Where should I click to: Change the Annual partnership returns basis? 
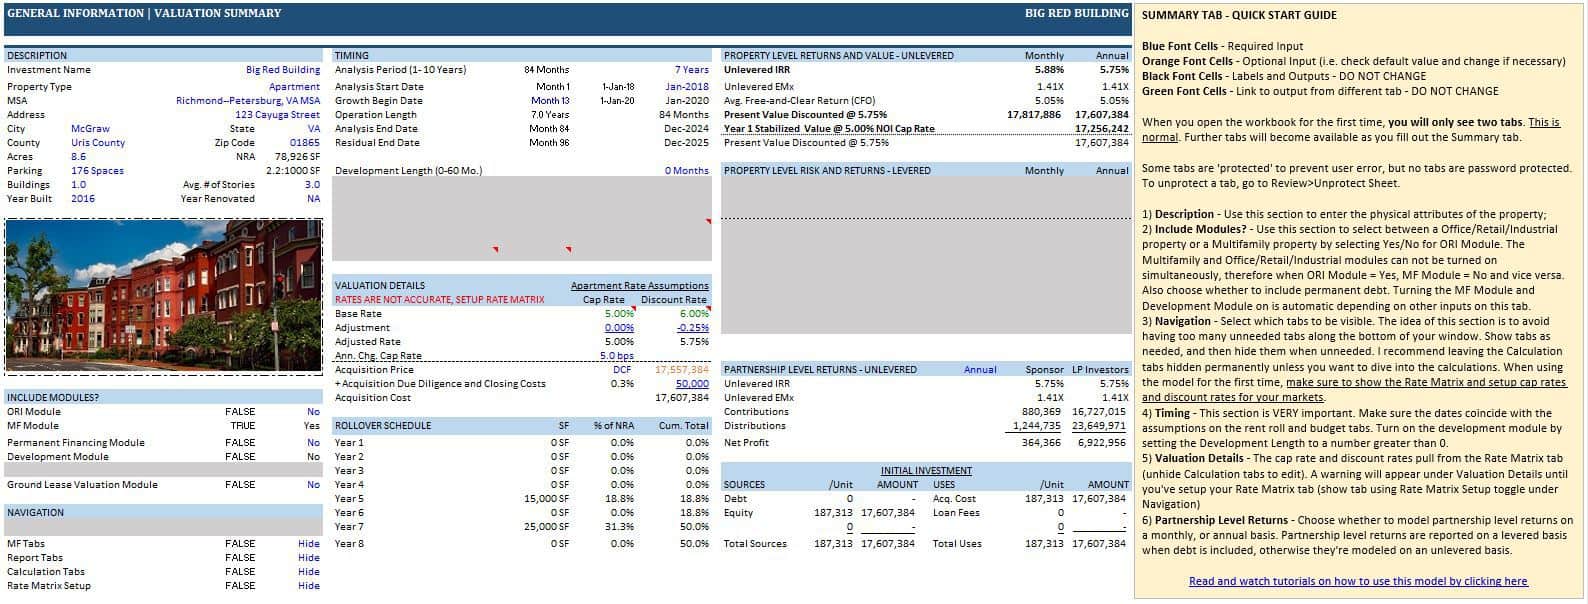(x=979, y=370)
